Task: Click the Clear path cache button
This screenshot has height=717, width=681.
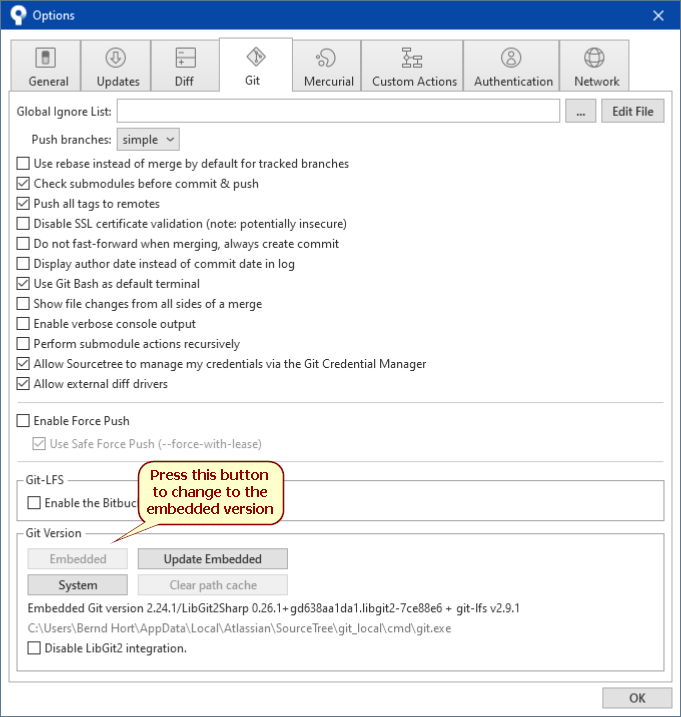Action: coord(213,585)
